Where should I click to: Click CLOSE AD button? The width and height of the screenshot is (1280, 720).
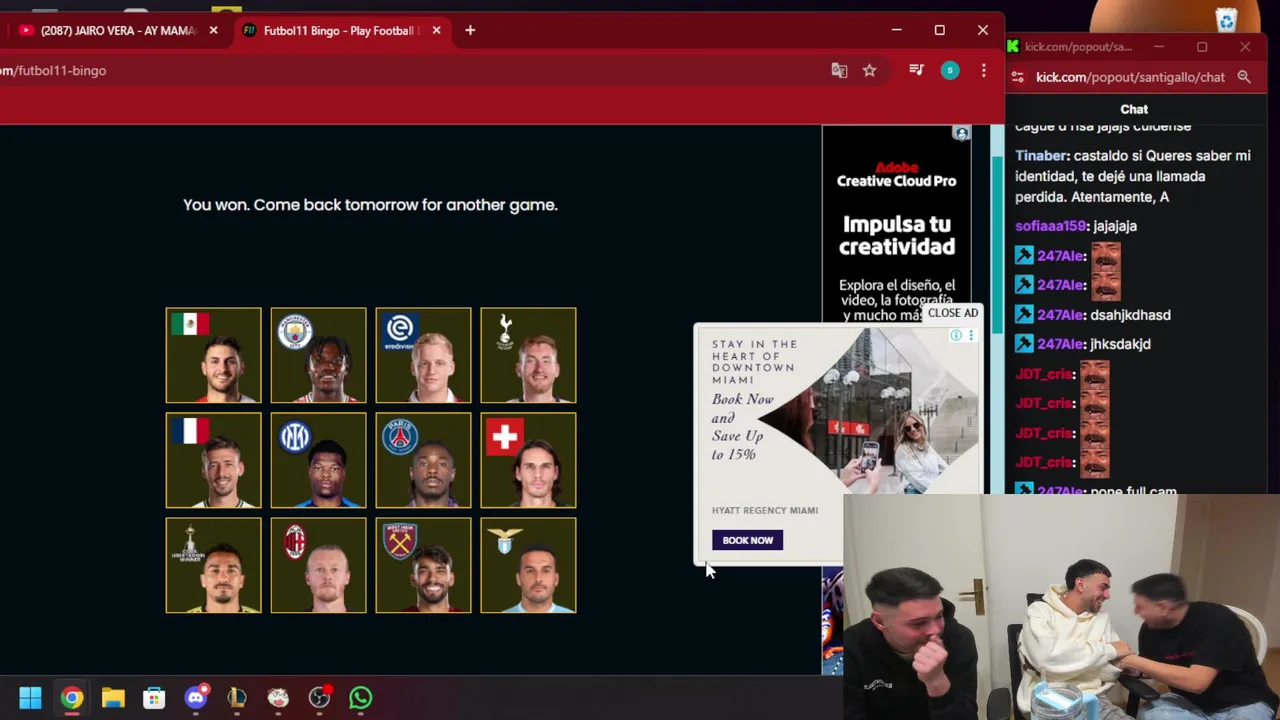point(953,313)
